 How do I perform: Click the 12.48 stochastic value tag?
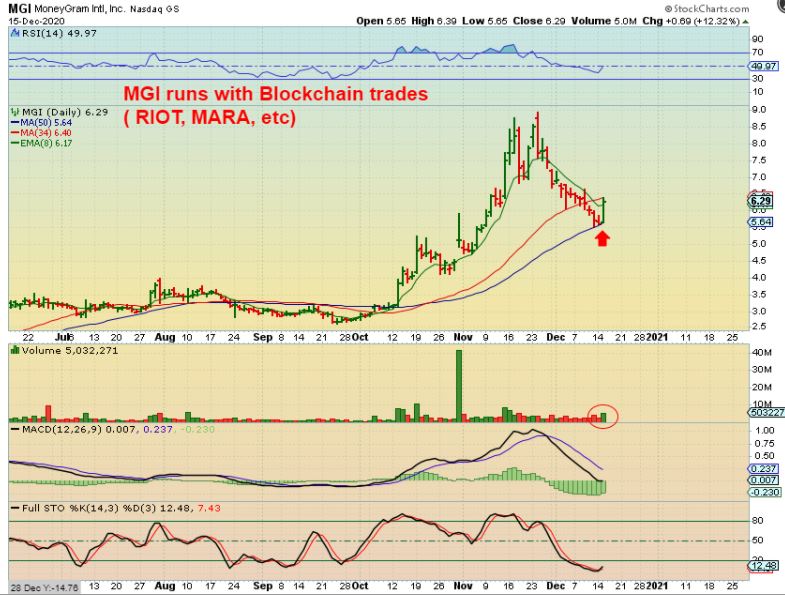click(763, 566)
